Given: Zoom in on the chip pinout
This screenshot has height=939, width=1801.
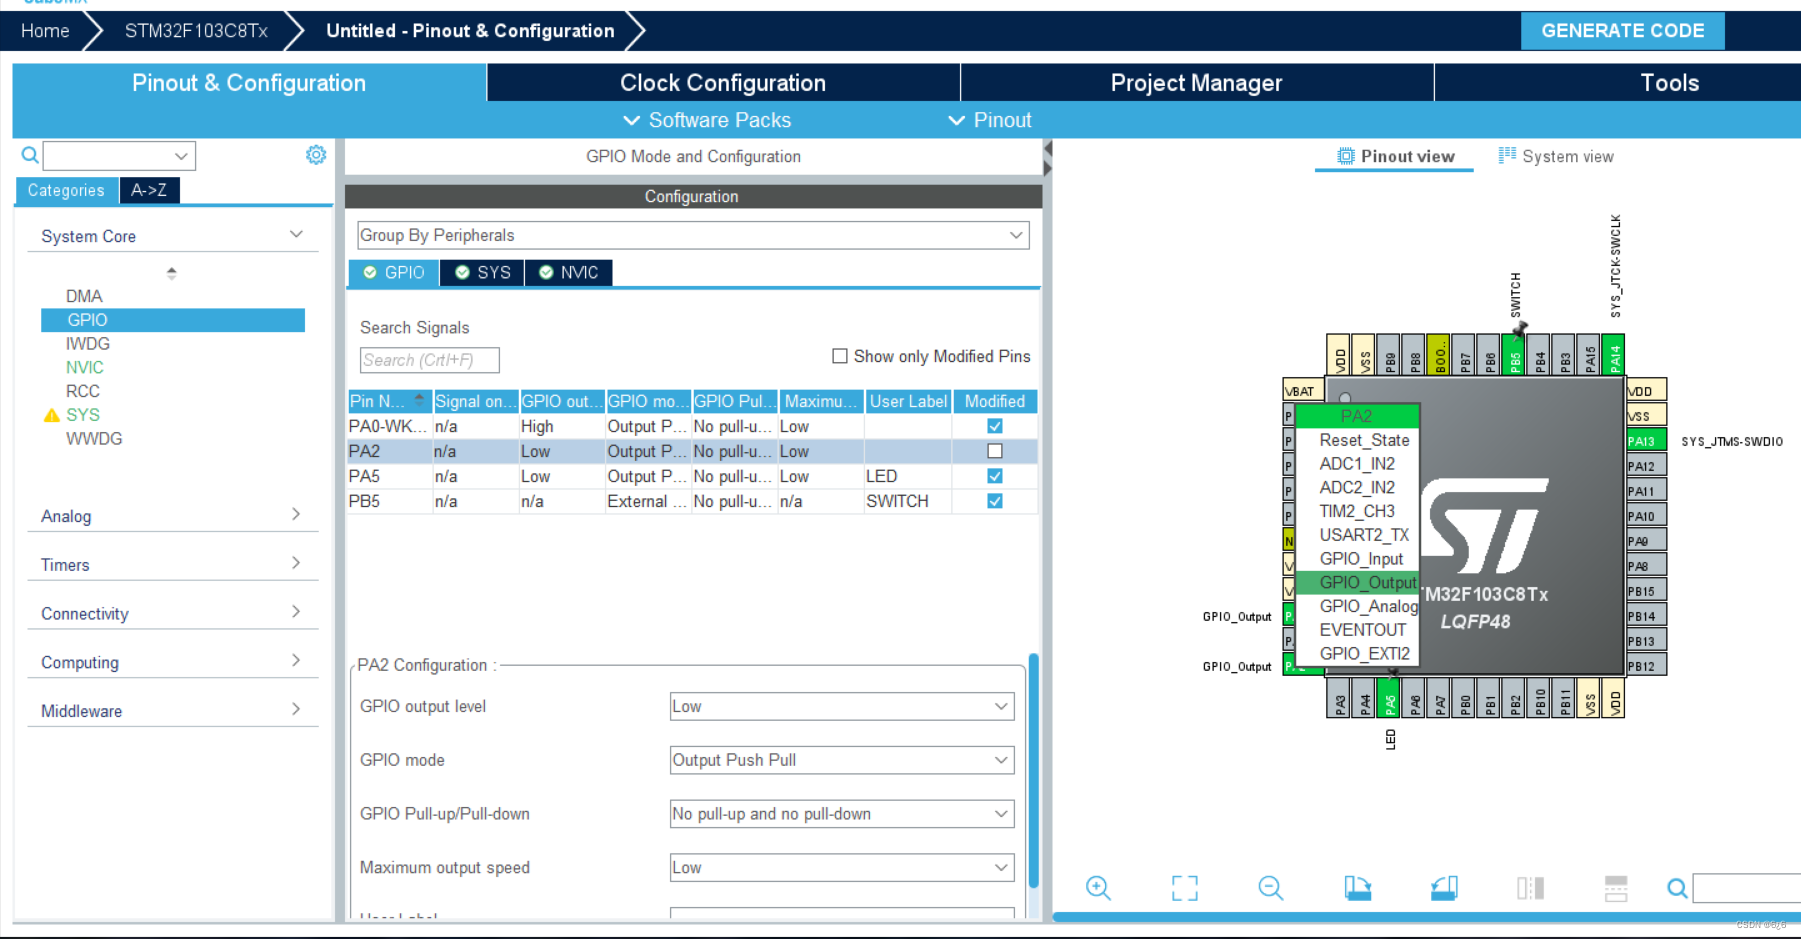Looking at the screenshot, I should coord(1098,888).
